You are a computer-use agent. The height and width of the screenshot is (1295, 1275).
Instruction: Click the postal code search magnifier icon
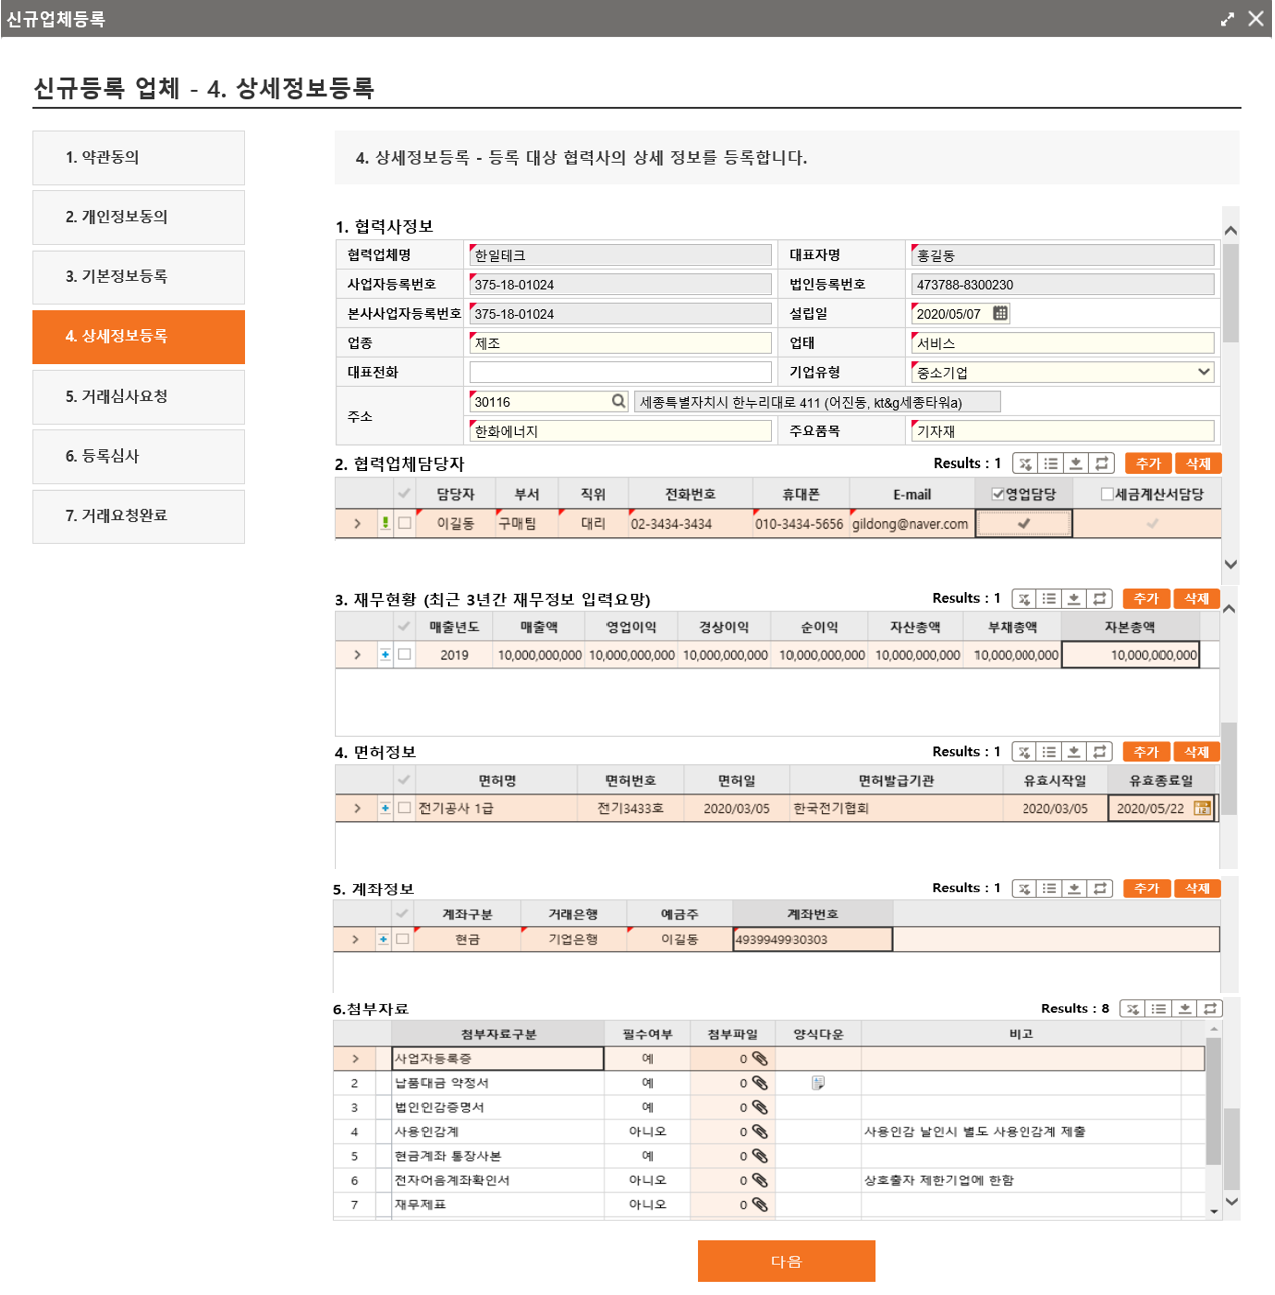click(x=618, y=401)
